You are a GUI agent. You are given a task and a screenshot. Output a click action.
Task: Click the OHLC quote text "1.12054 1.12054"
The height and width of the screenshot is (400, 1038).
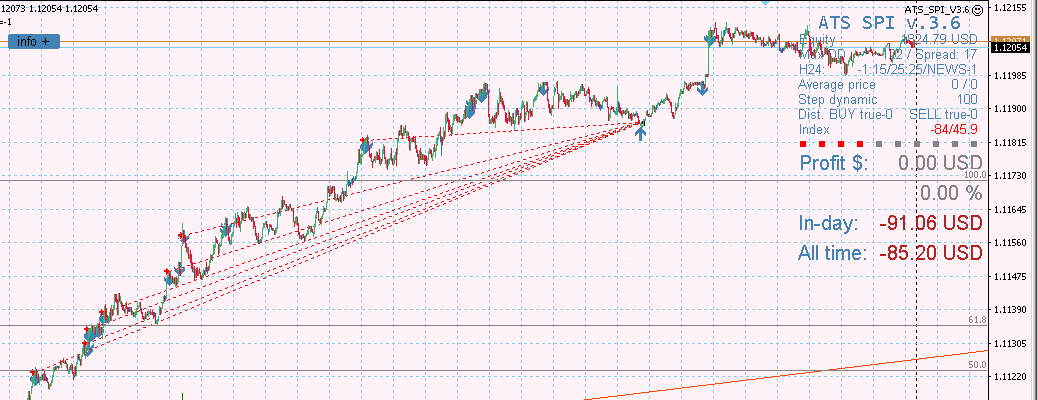[x=65, y=7]
